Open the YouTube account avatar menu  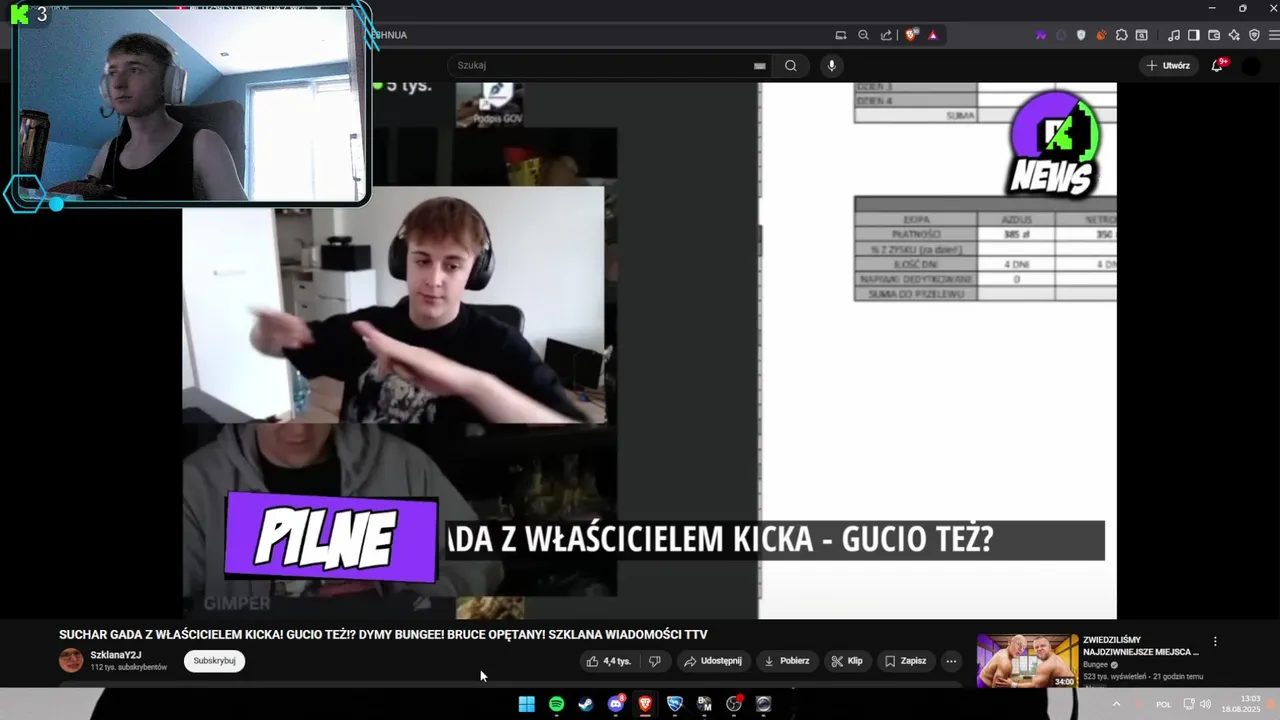[1251, 66]
